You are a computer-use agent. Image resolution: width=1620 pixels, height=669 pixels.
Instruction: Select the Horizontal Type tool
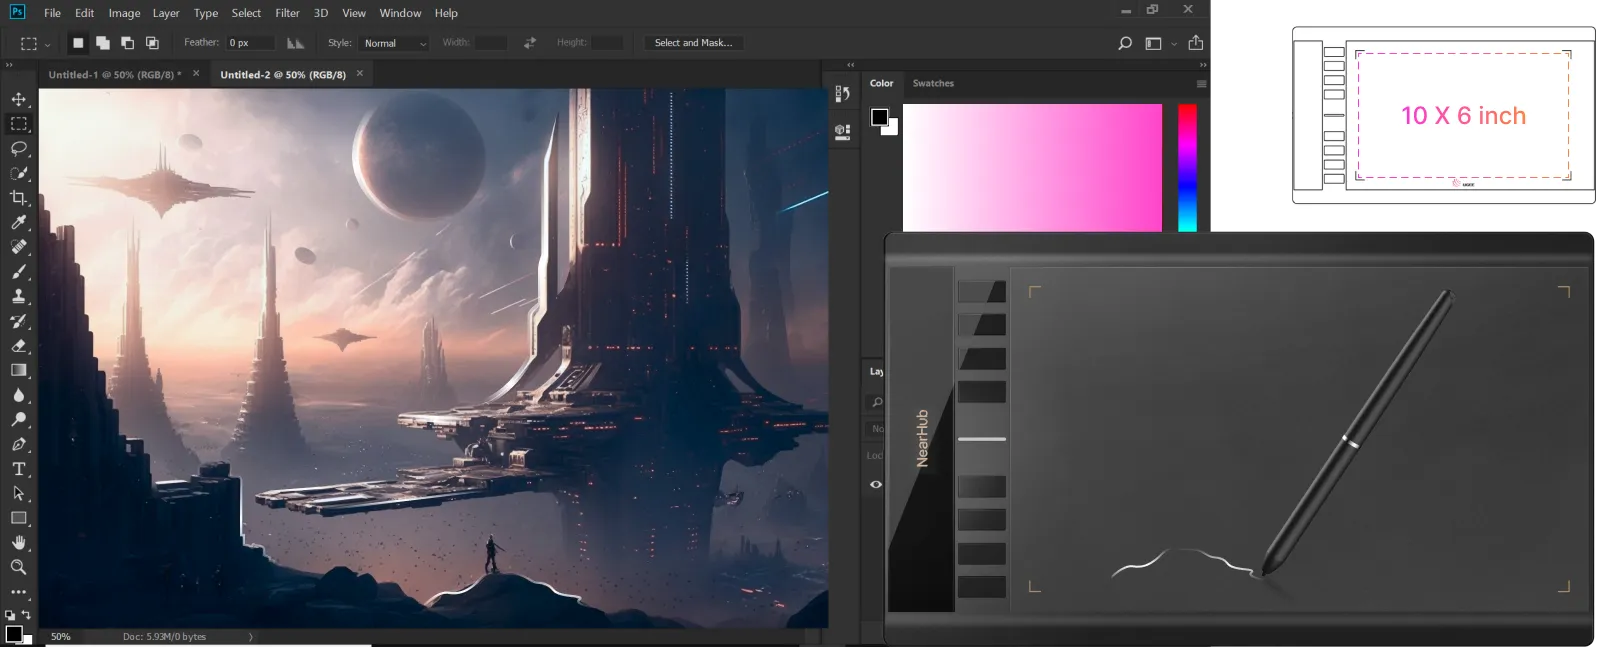pos(19,469)
